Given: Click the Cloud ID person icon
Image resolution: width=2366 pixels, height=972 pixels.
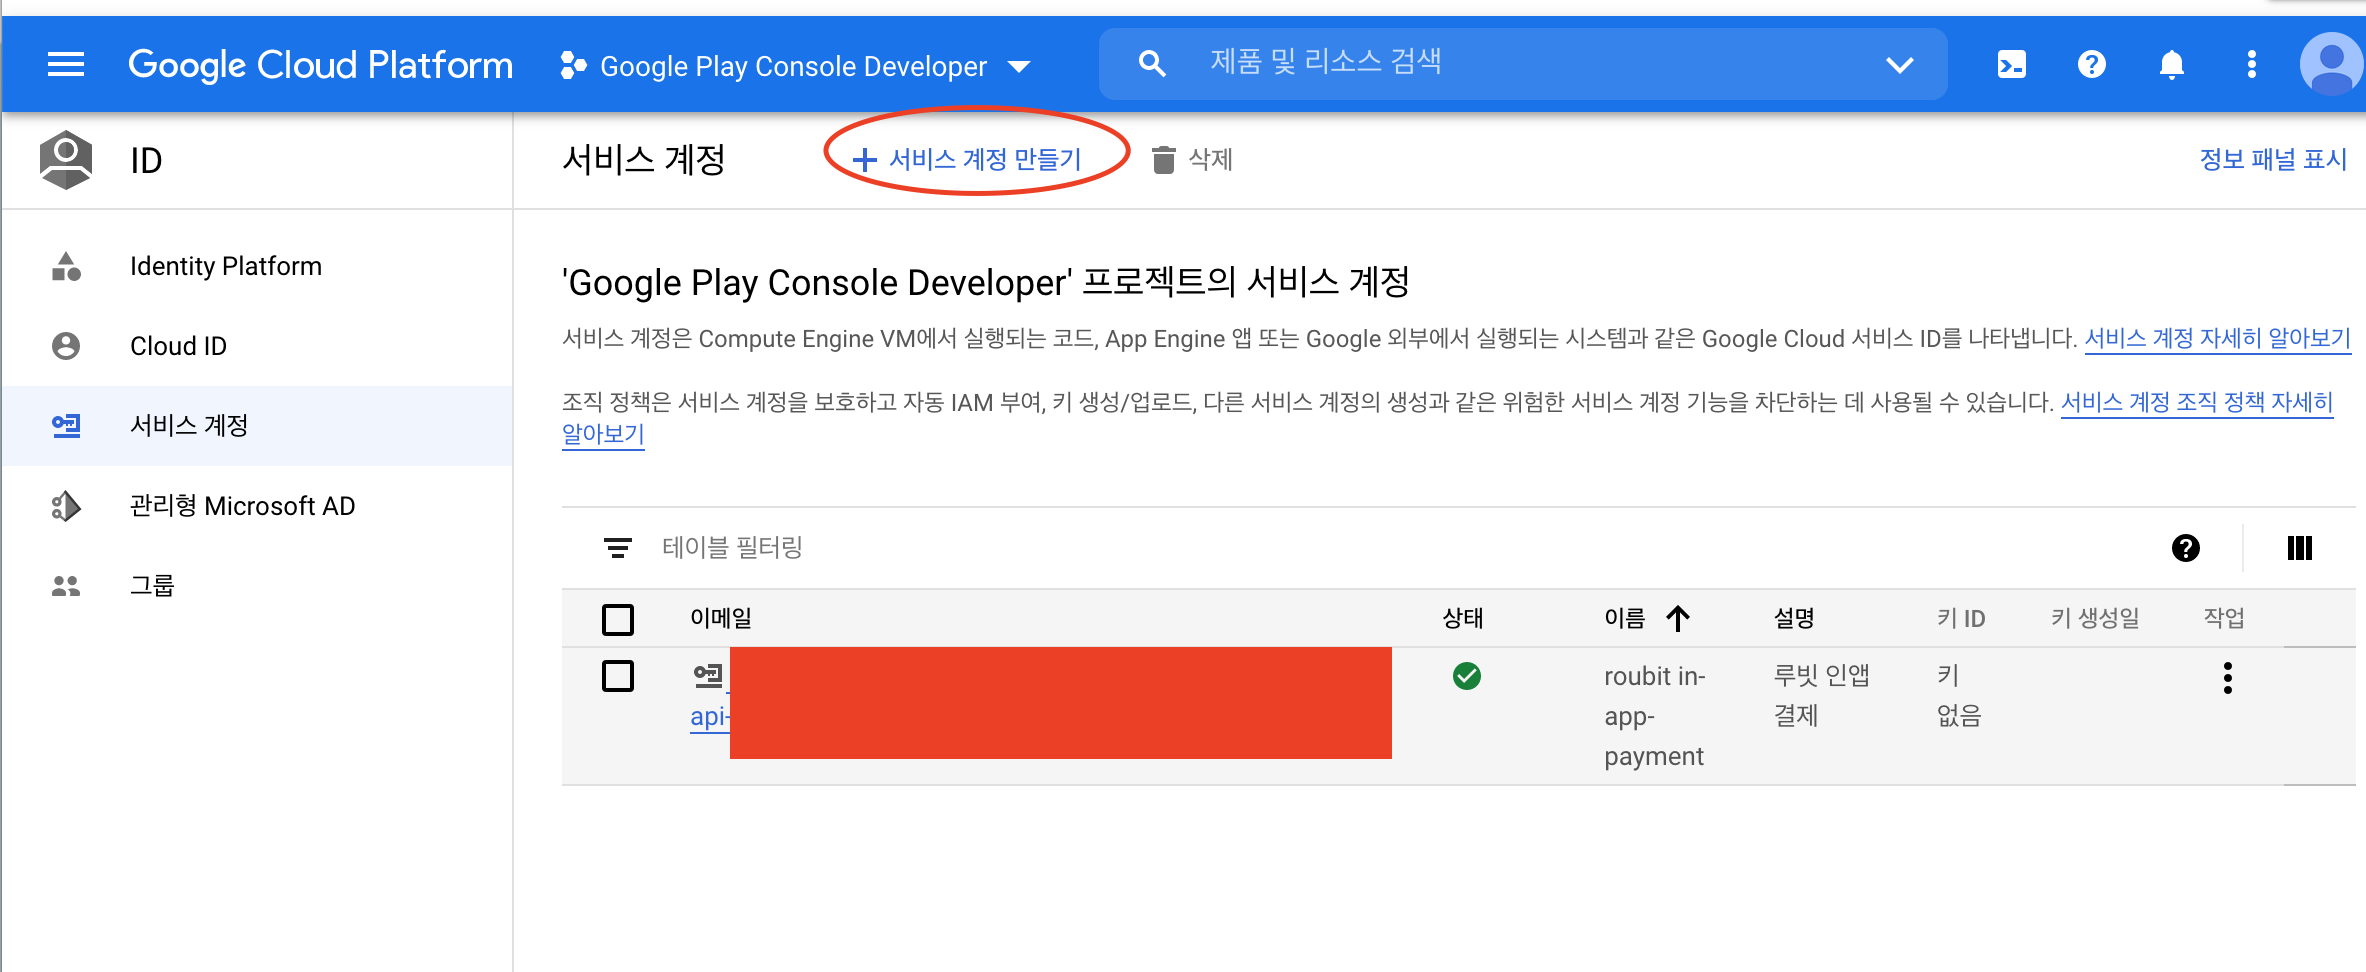Looking at the screenshot, I should [66, 346].
